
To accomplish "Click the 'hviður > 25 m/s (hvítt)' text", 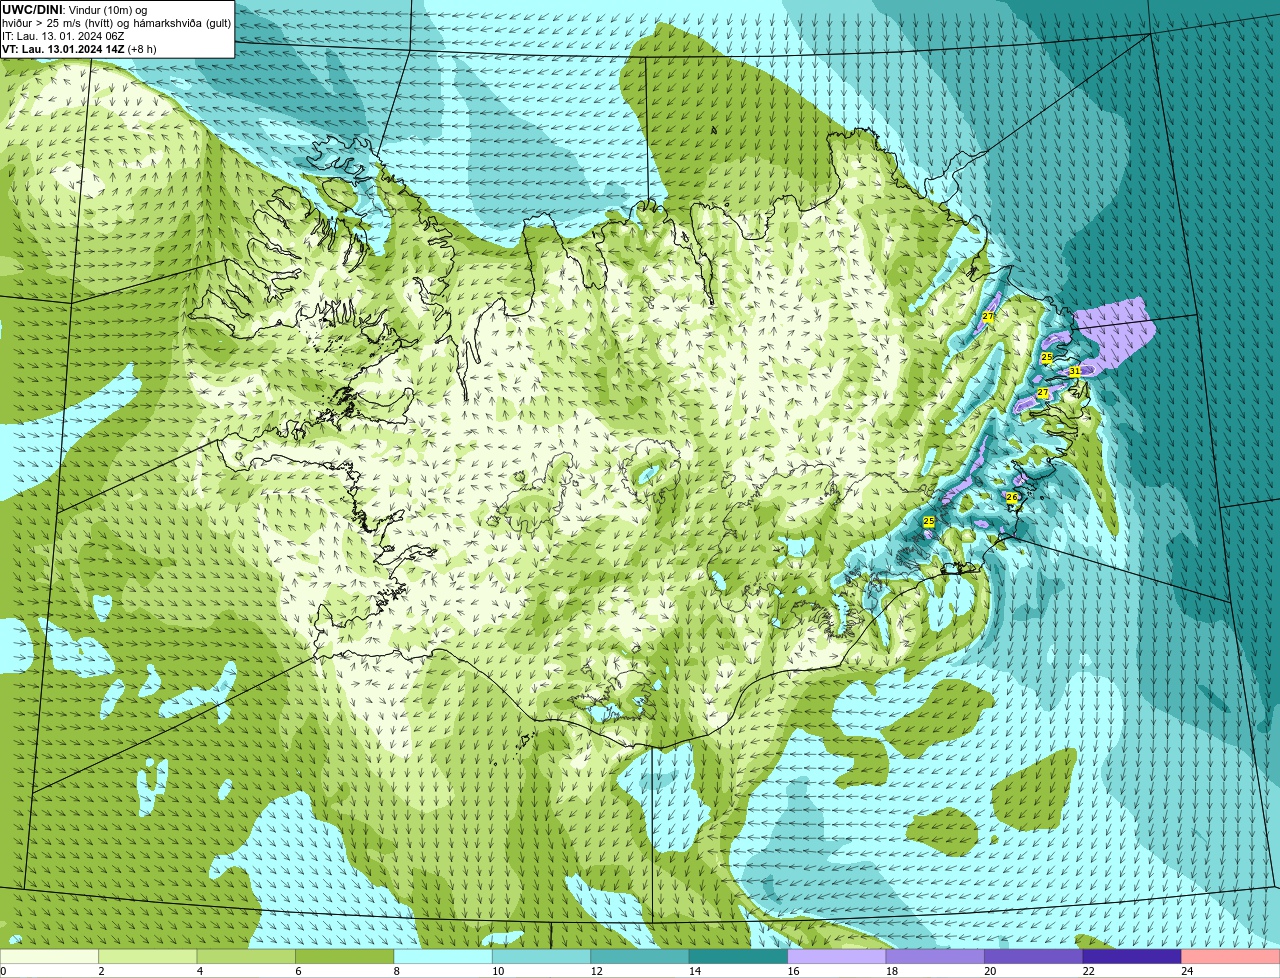I will [x=58, y=23].
